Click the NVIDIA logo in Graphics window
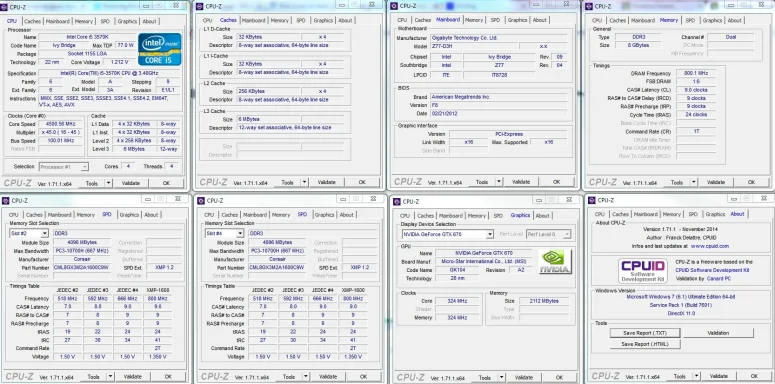The image size is (775, 384). 555,261
